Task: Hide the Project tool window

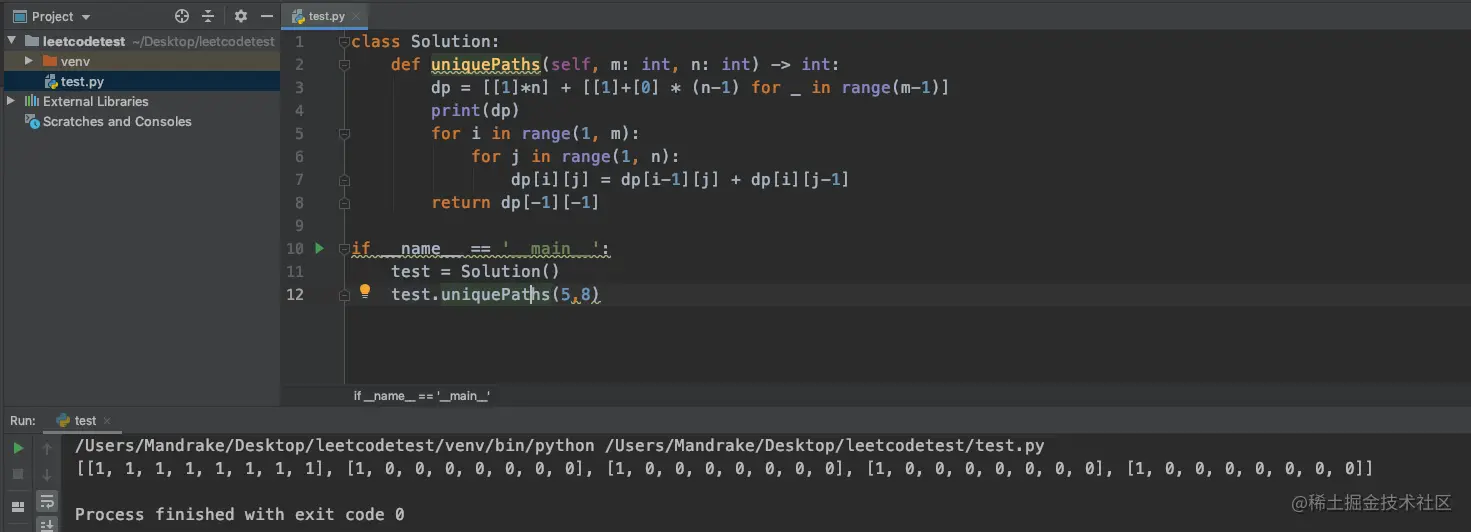Action: [x=267, y=16]
